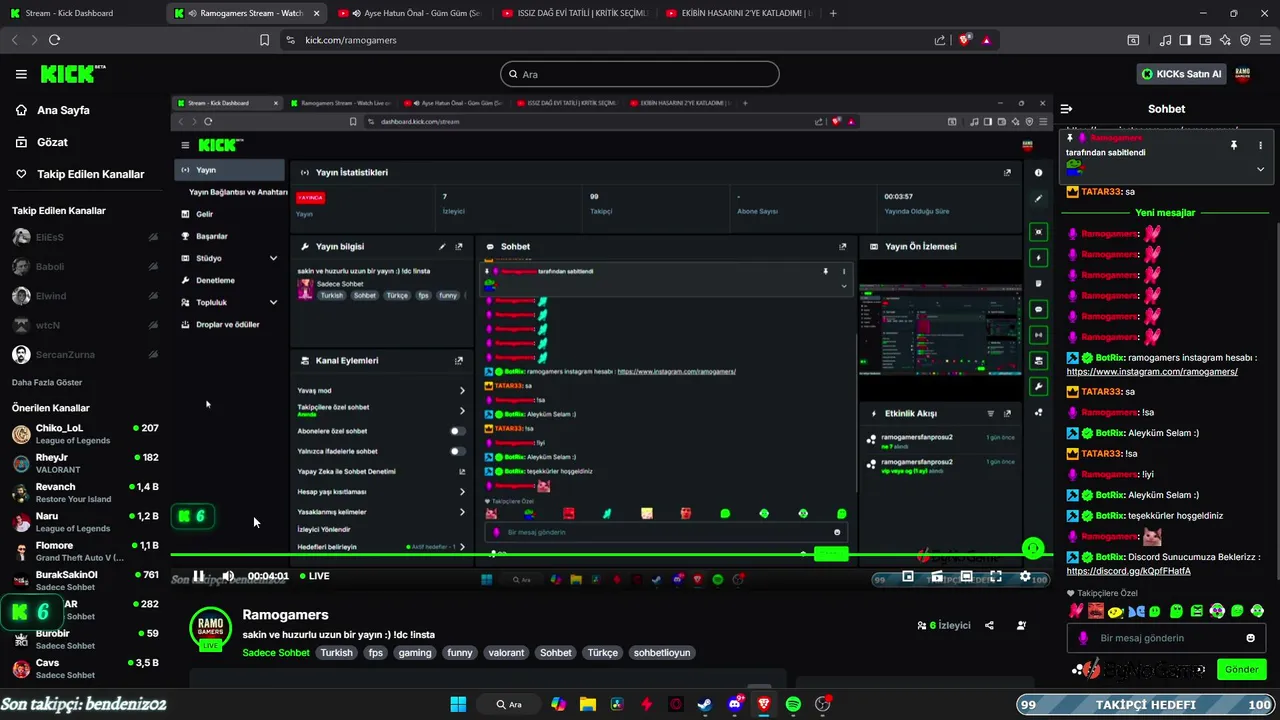1280x720 pixels.
Task: Click the share icon beside viewer count
Action: 989,625
